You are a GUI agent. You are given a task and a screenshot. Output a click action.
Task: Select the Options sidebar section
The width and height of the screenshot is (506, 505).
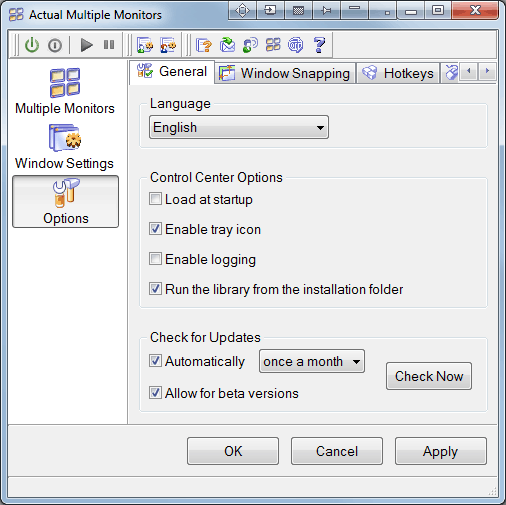66,202
